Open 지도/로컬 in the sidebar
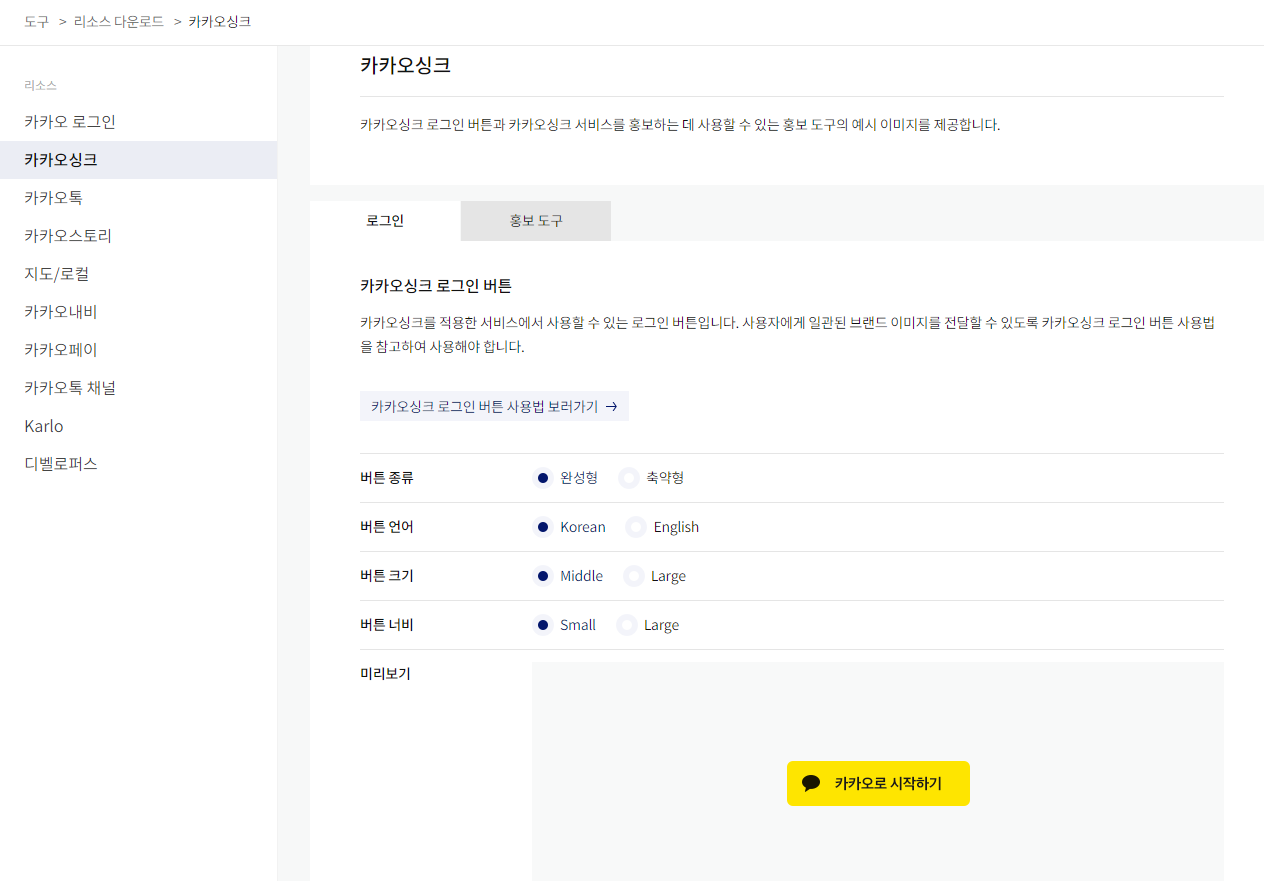Viewport: 1264px width, 881px height. (x=138, y=274)
